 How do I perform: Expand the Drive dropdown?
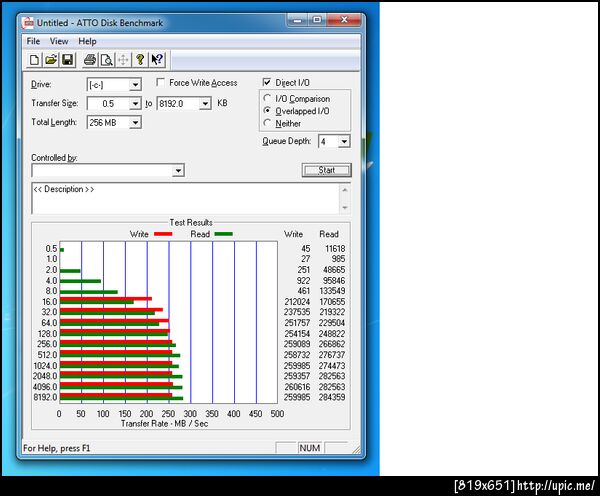[135, 85]
